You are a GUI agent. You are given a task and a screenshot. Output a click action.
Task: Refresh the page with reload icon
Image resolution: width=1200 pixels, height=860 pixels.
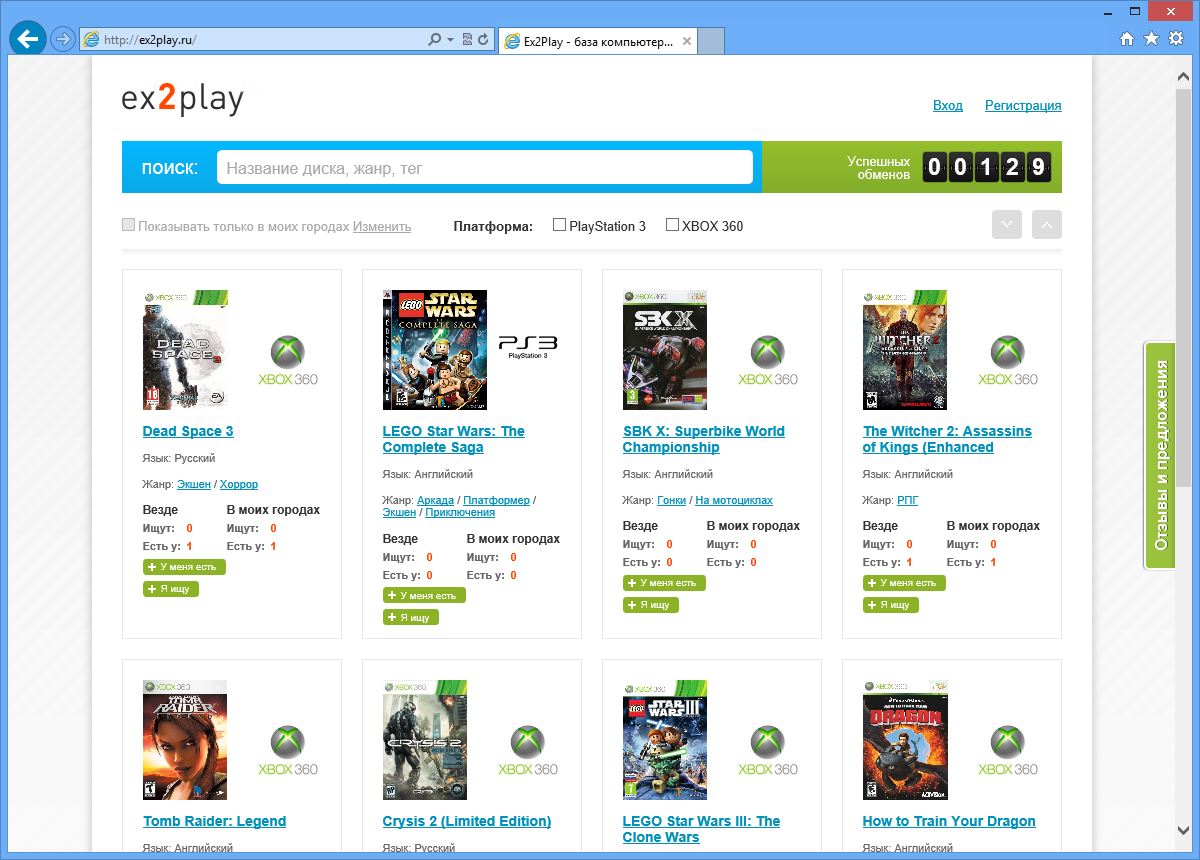coord(484,40)
